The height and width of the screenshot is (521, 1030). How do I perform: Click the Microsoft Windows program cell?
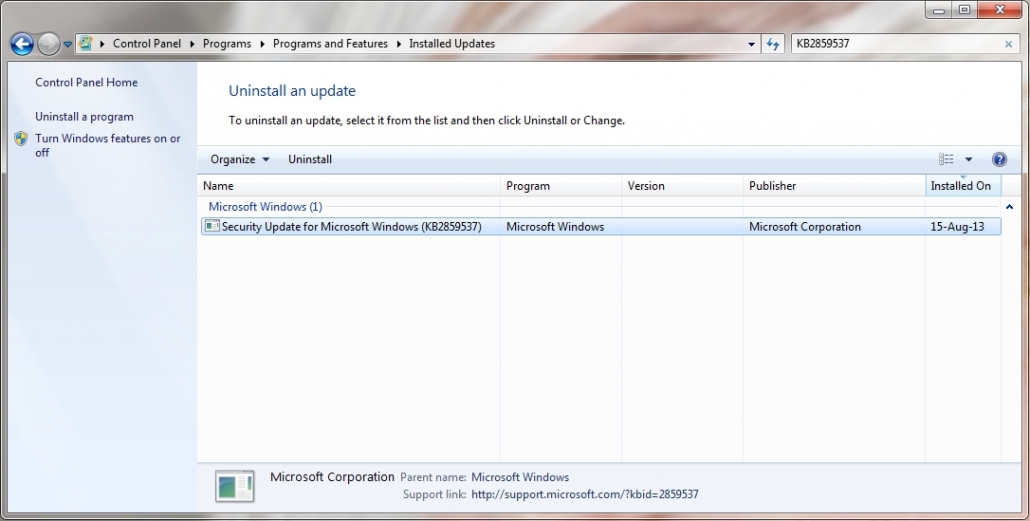pos(555,227)
